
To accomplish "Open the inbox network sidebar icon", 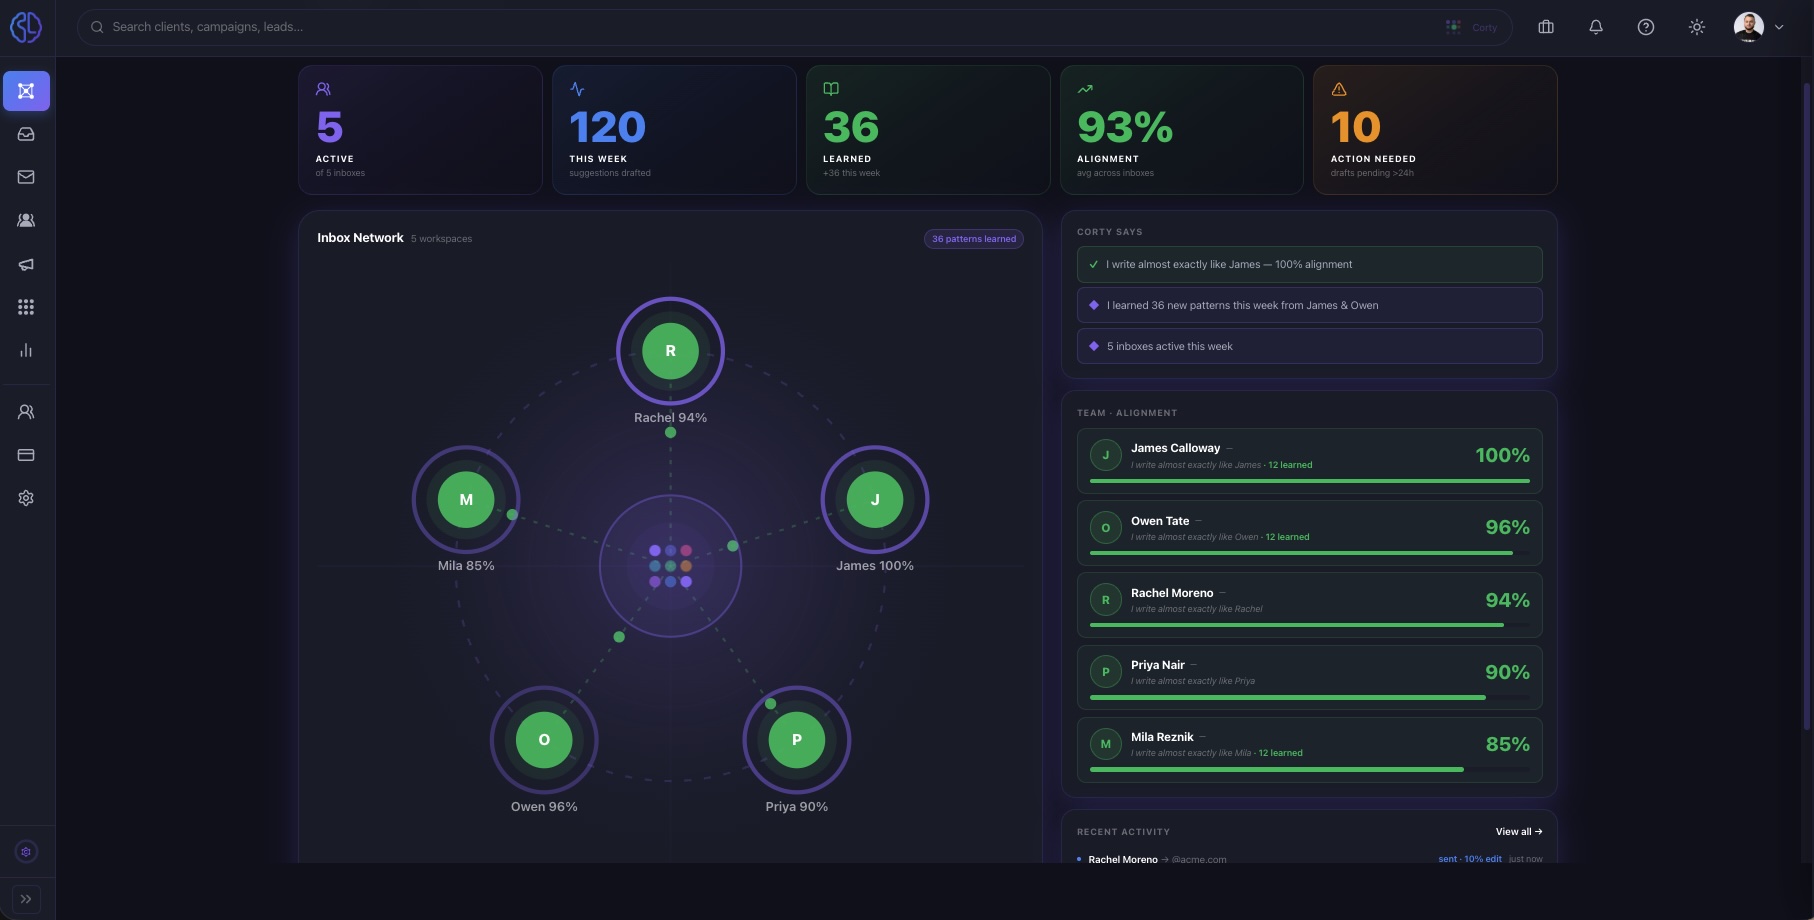I will coord(26,91).
